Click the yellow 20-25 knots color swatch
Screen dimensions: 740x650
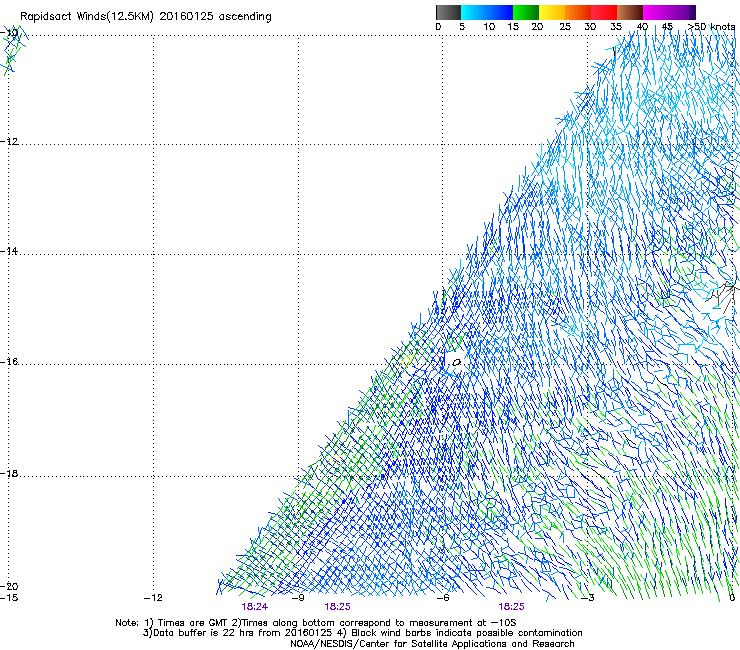552,12
